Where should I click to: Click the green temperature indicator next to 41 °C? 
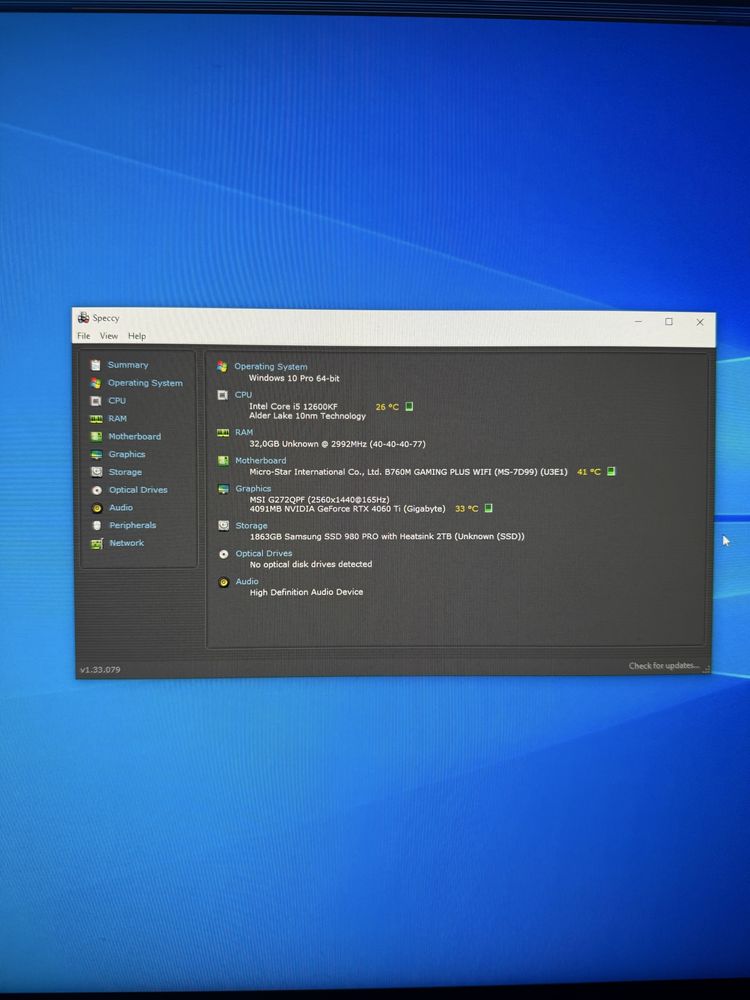click(611, 471)
